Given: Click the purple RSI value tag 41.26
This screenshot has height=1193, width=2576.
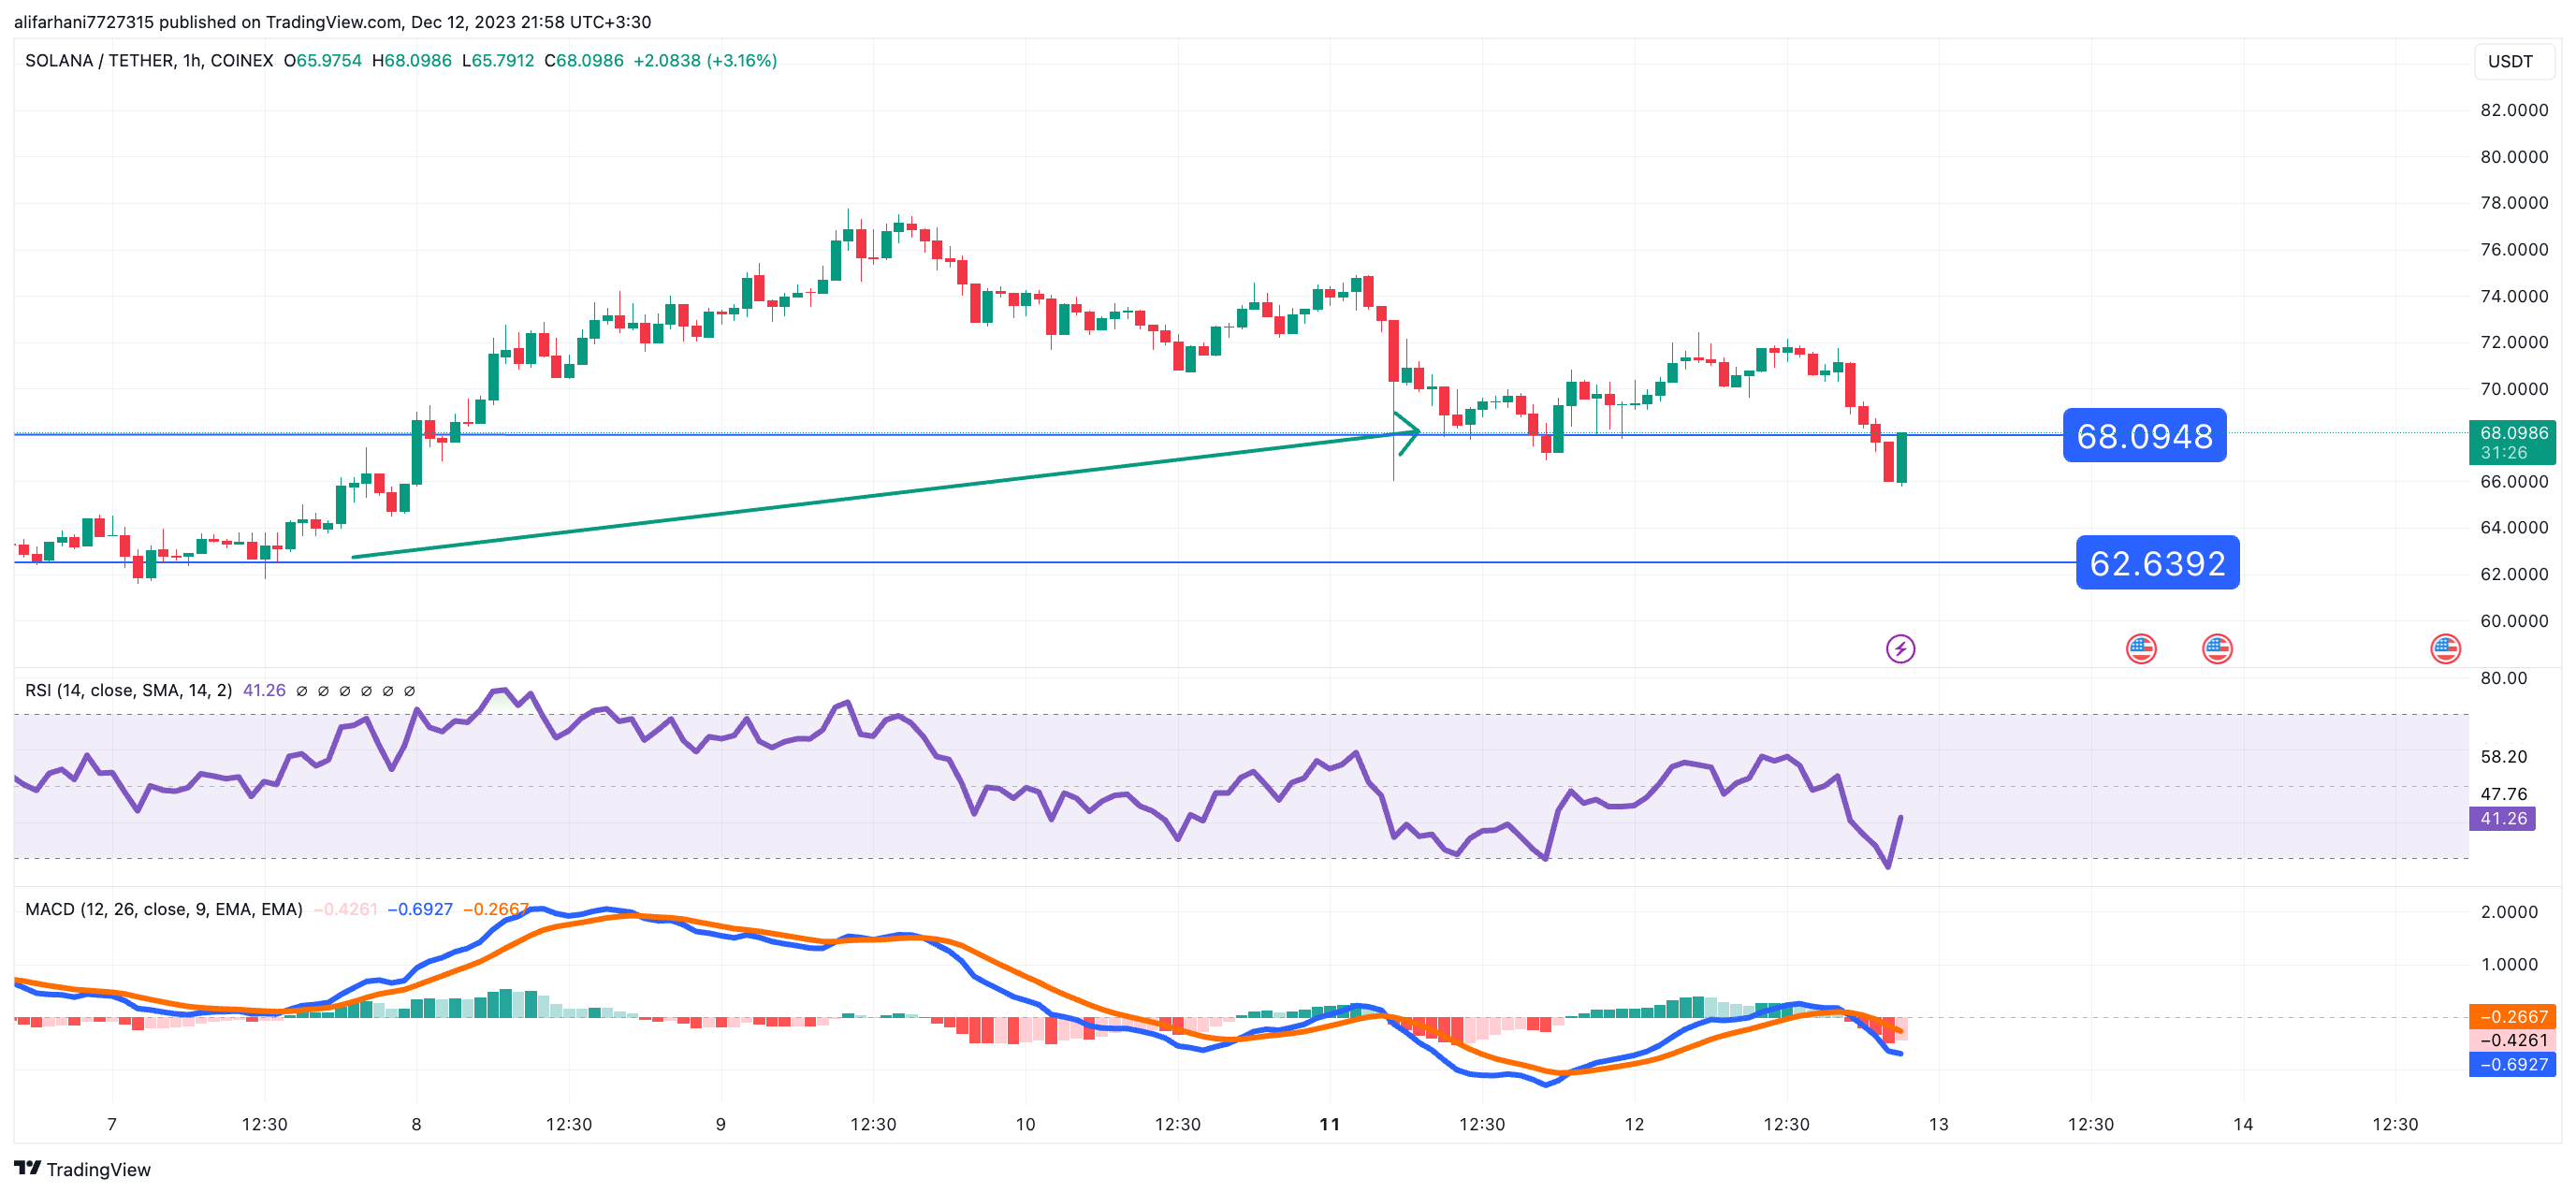Looking at the screenshot, I should [2502, 819].
